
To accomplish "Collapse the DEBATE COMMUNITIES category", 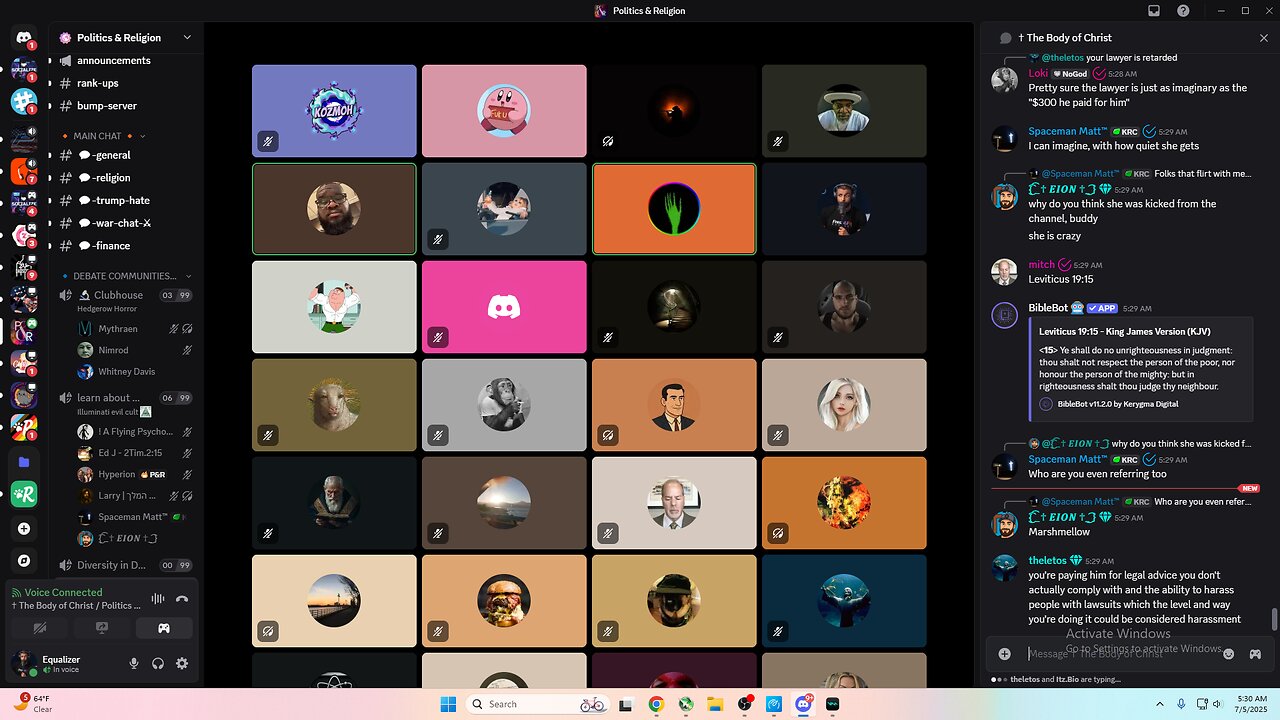I will tap(127, 276).
